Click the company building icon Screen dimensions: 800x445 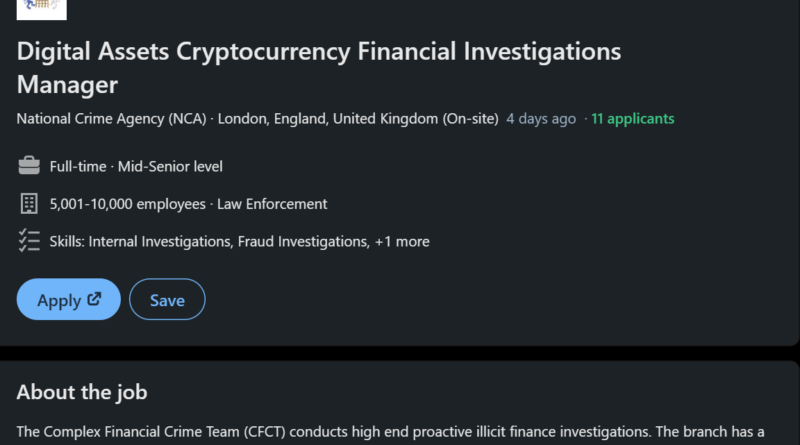click(28, 204)
